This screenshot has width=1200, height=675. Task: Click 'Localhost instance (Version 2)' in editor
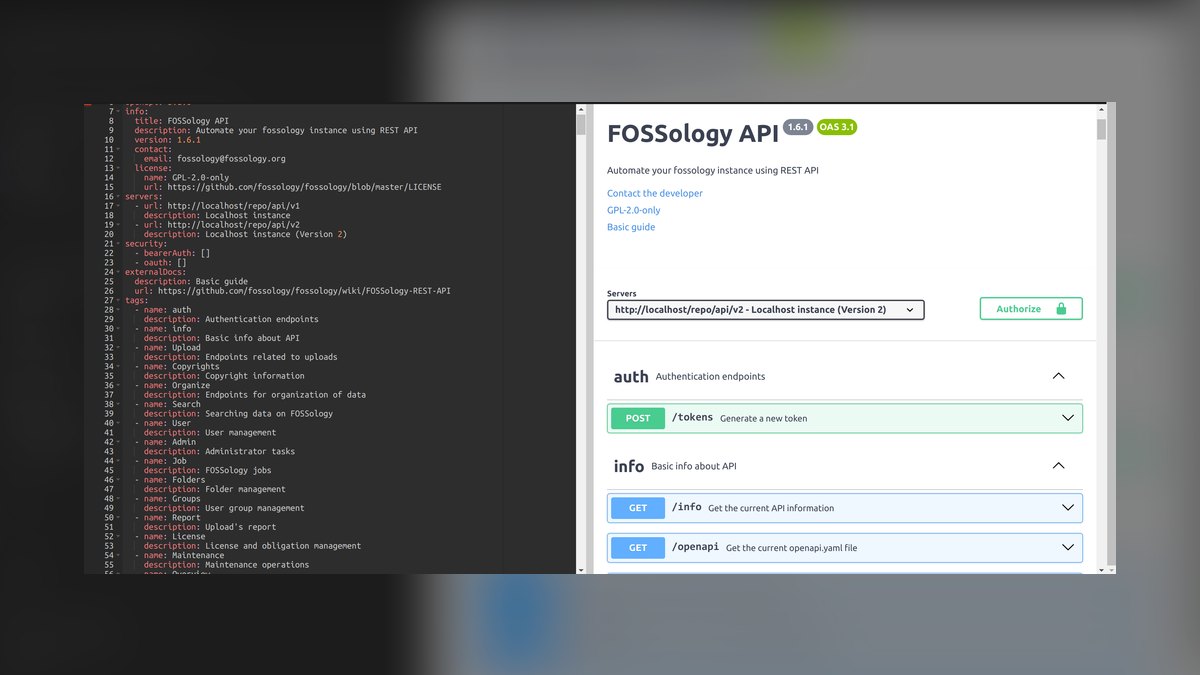(276, 234)
